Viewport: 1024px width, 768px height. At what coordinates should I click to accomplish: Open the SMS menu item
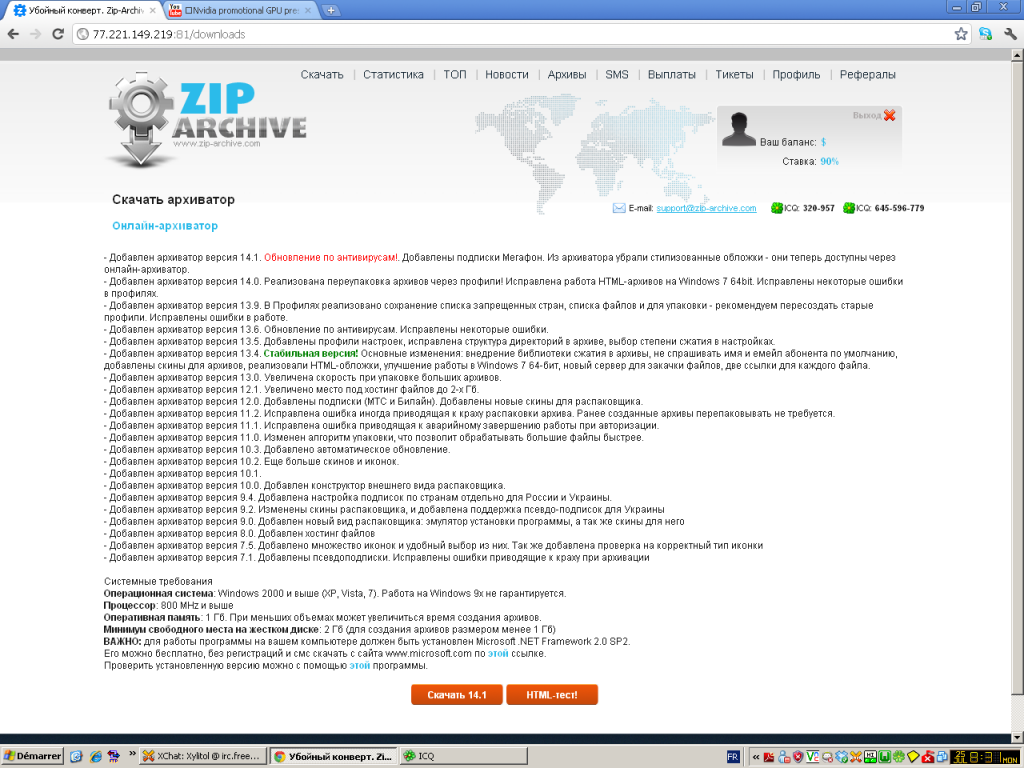click(x=616, y=74)
